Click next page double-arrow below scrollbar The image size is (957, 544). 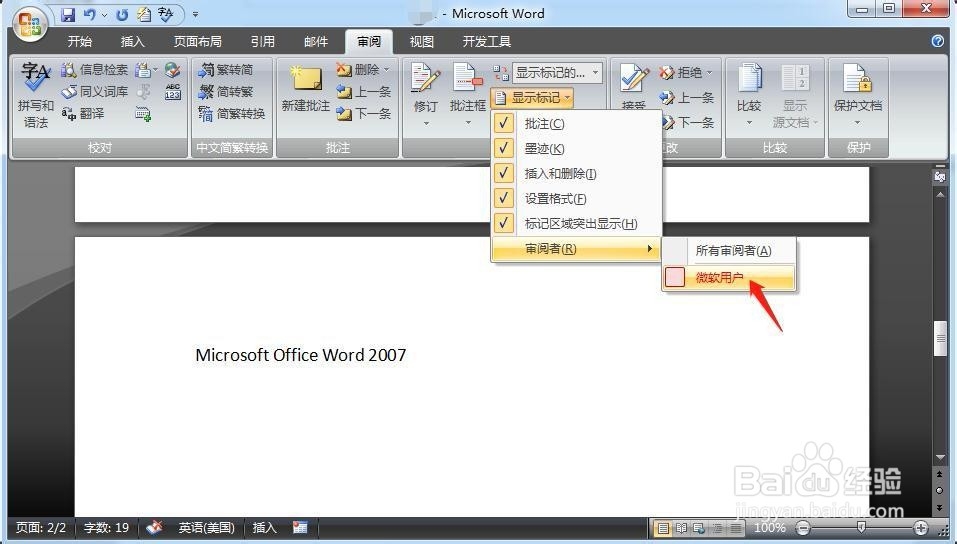(x=940, y=507)
